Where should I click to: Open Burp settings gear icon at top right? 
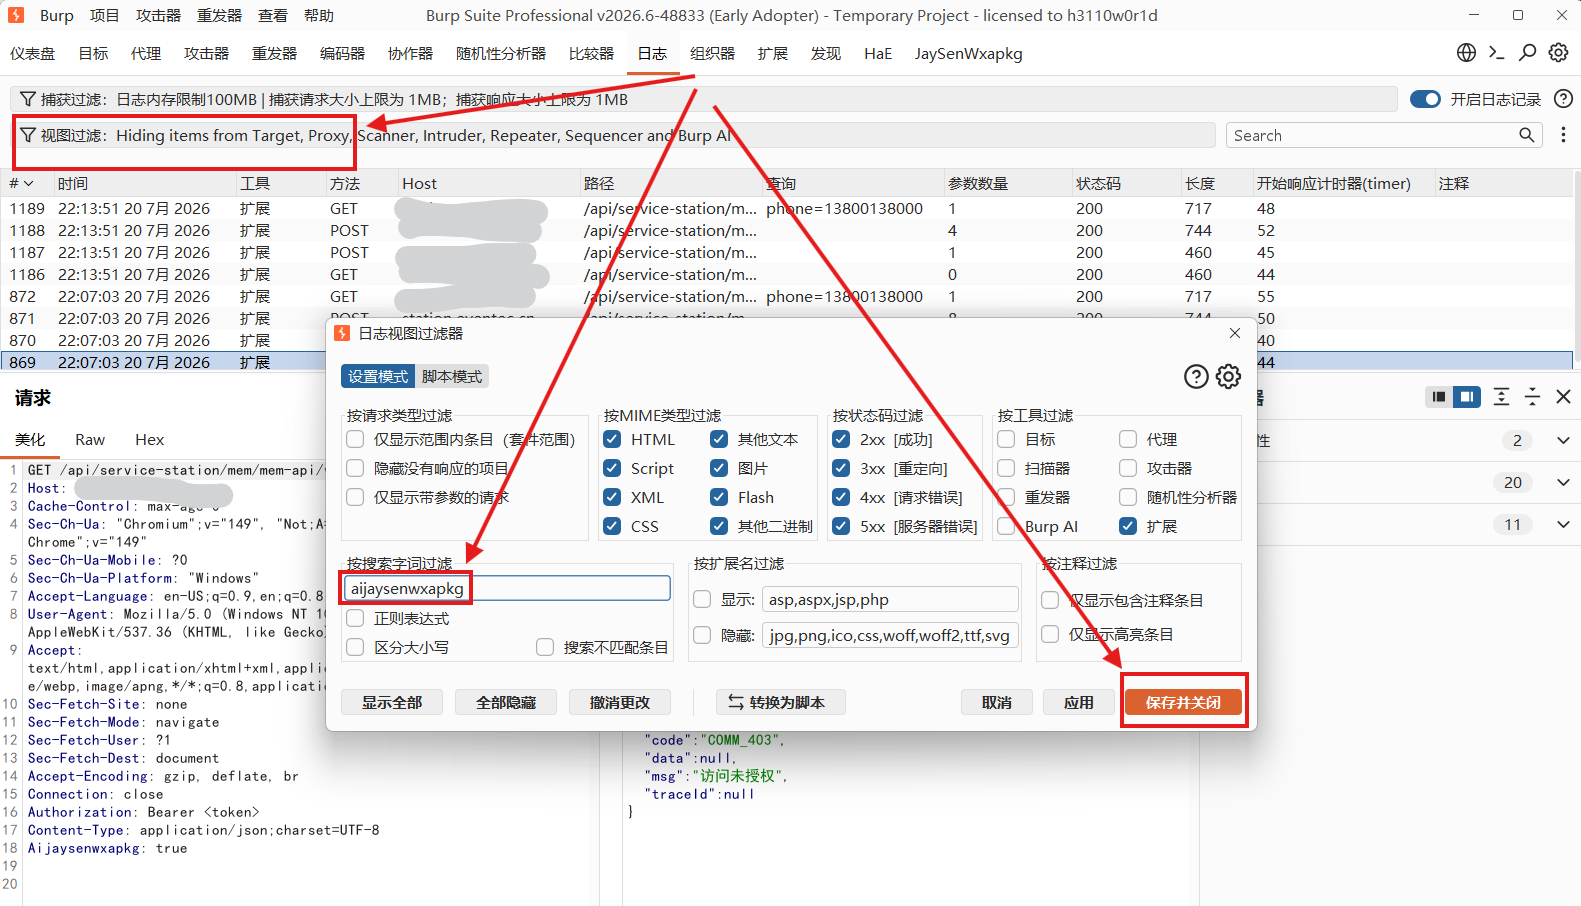pos(1558,53)
